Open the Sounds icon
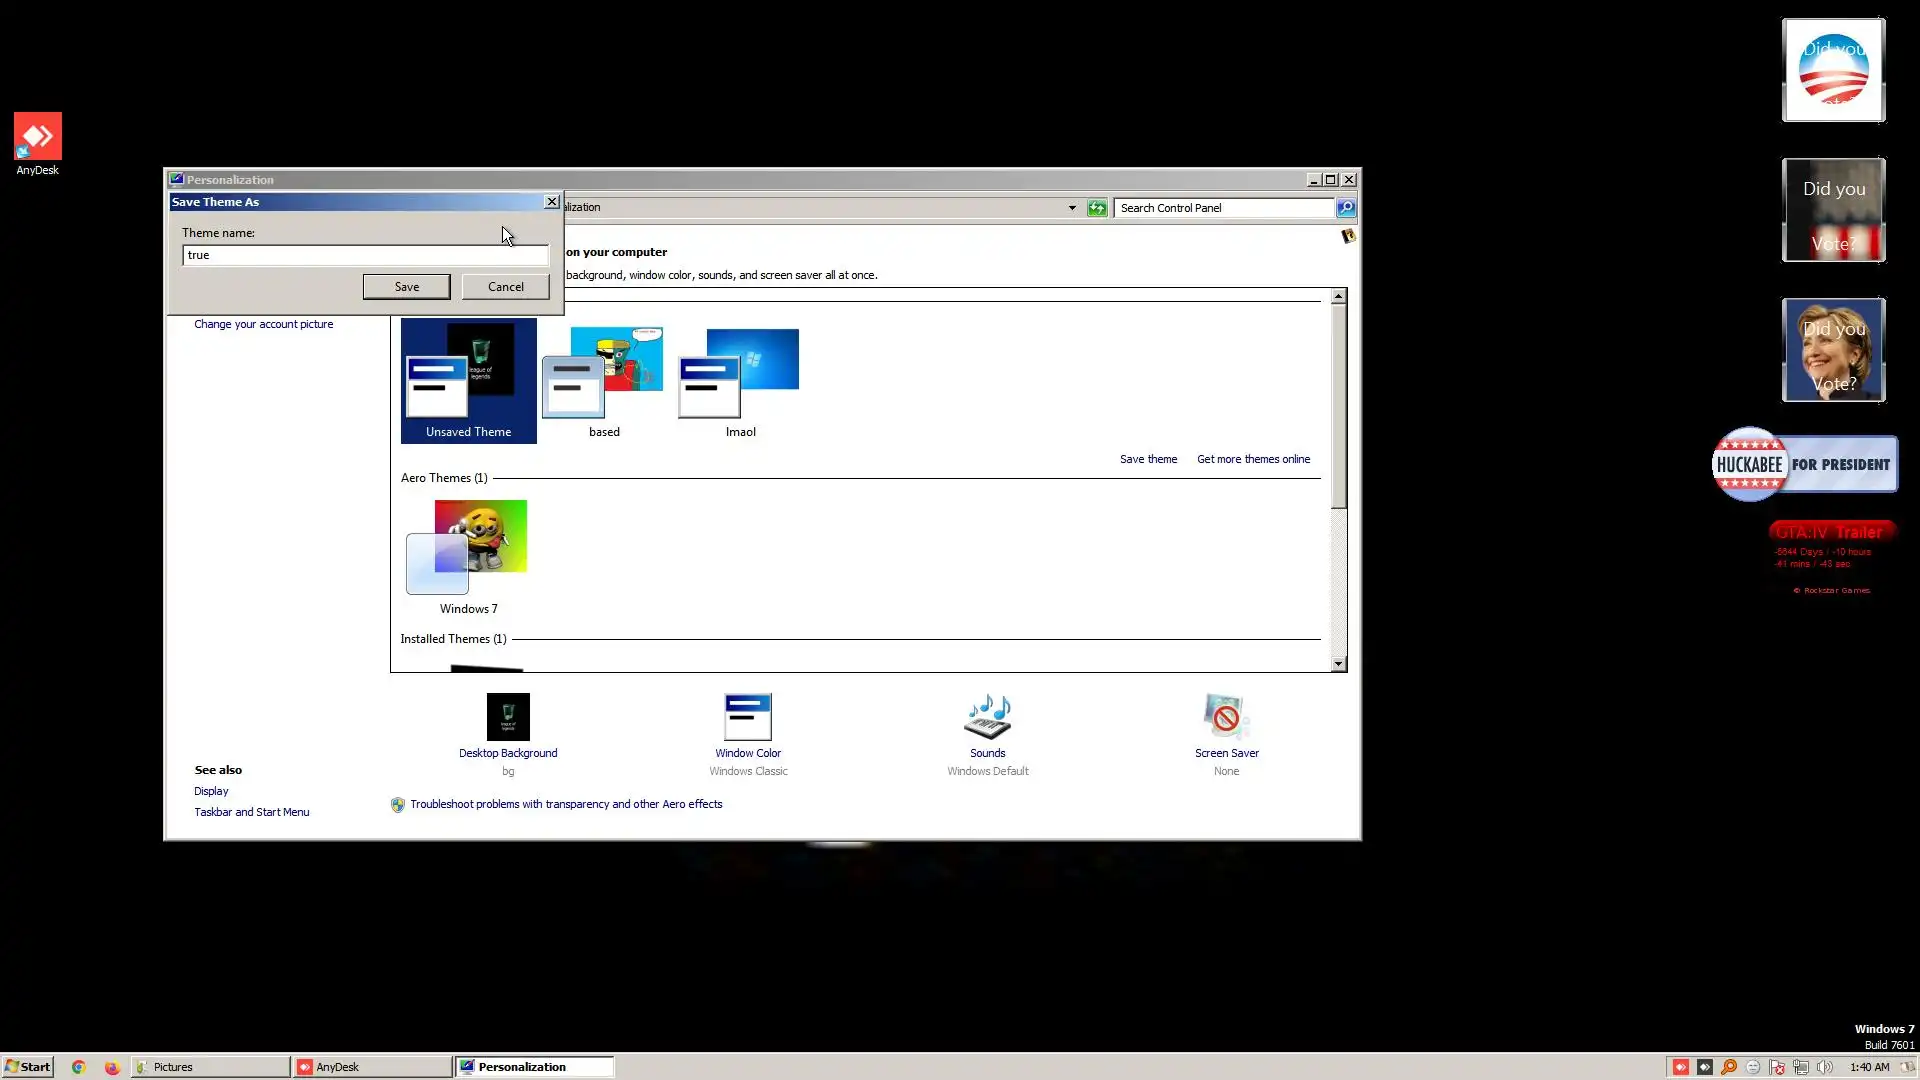Screen dimensions: 1920x1080 [987, 718]
